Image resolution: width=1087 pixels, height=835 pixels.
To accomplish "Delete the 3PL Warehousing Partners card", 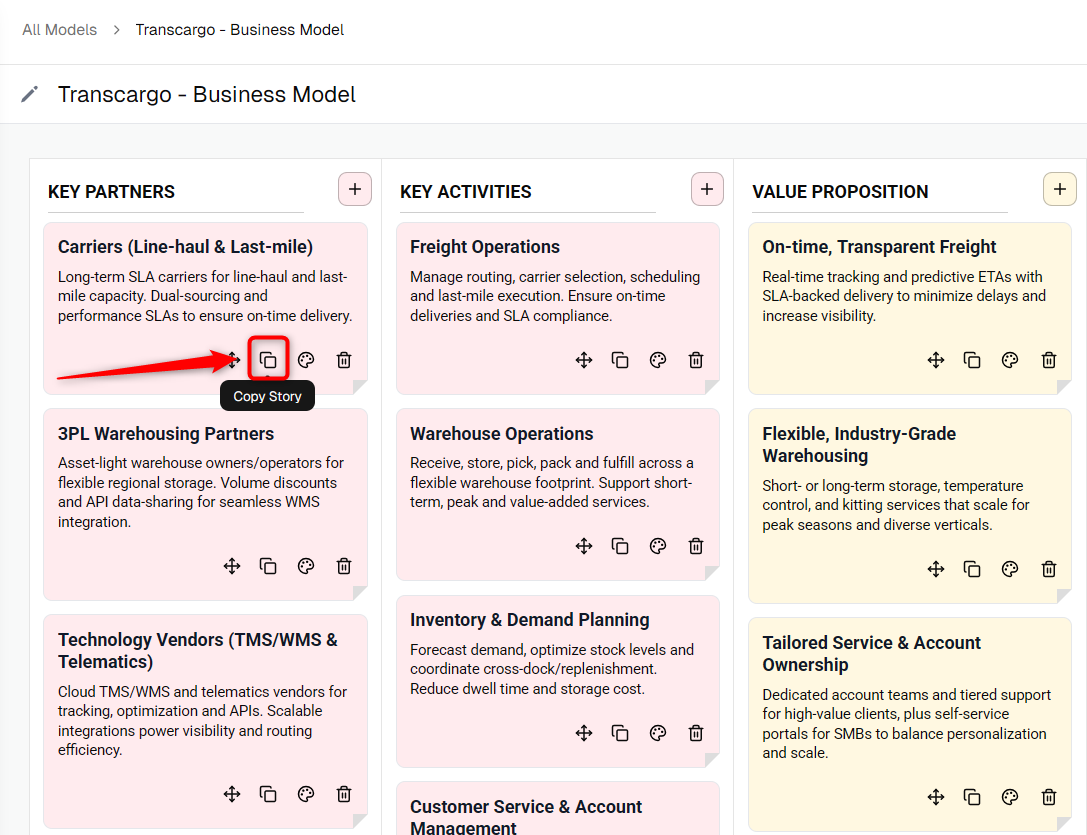I will [x=344, y=566].
